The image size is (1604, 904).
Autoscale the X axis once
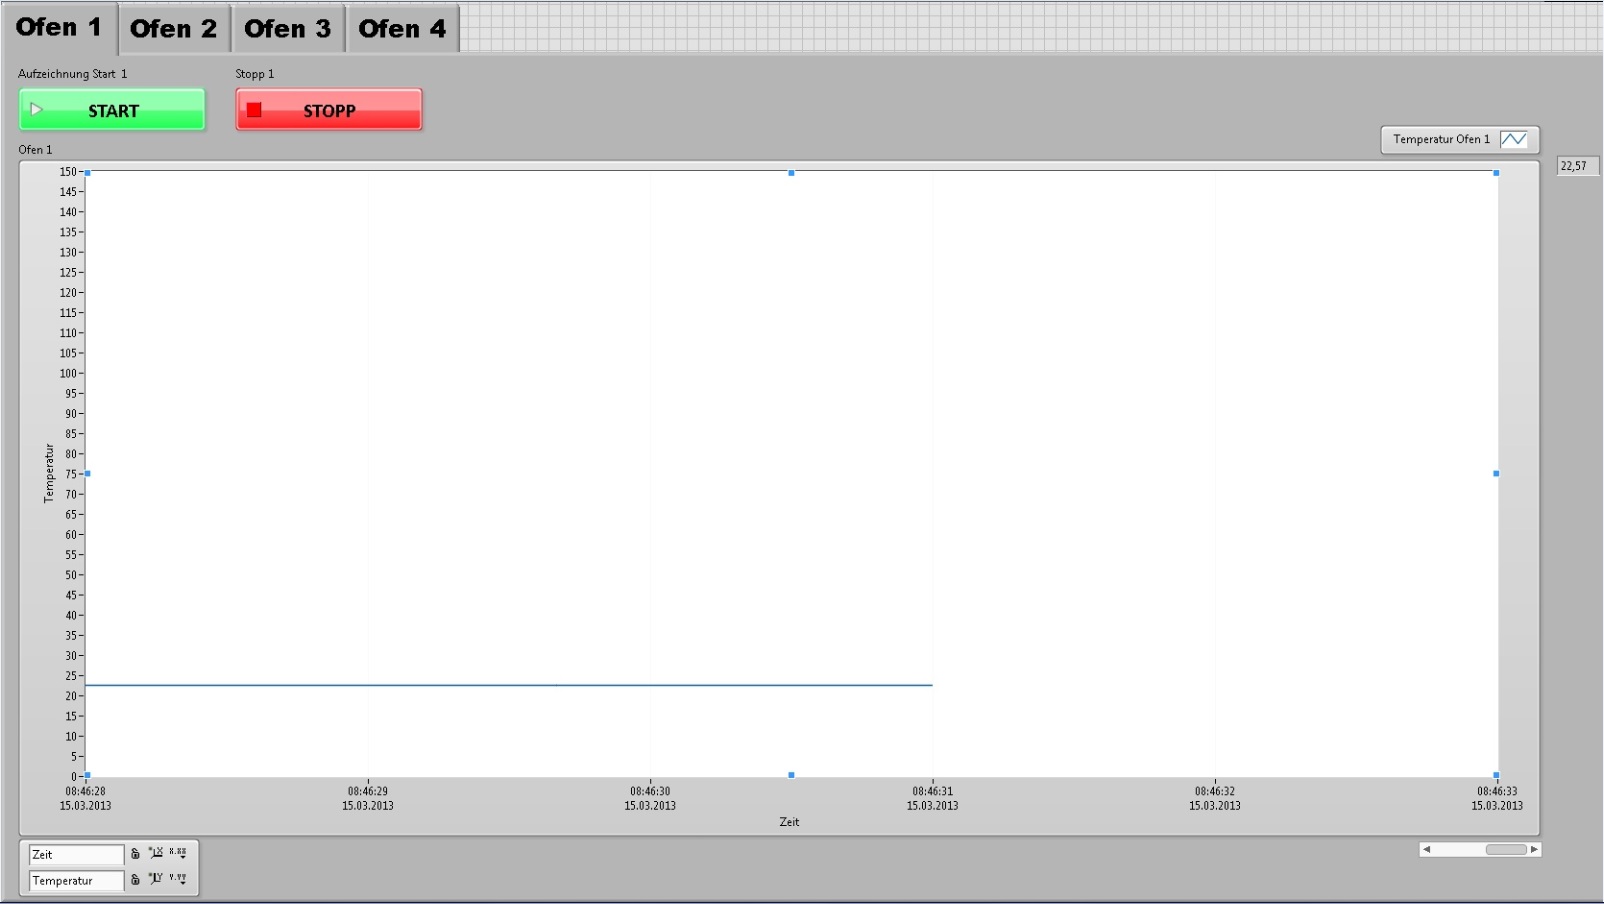(156, 853)
